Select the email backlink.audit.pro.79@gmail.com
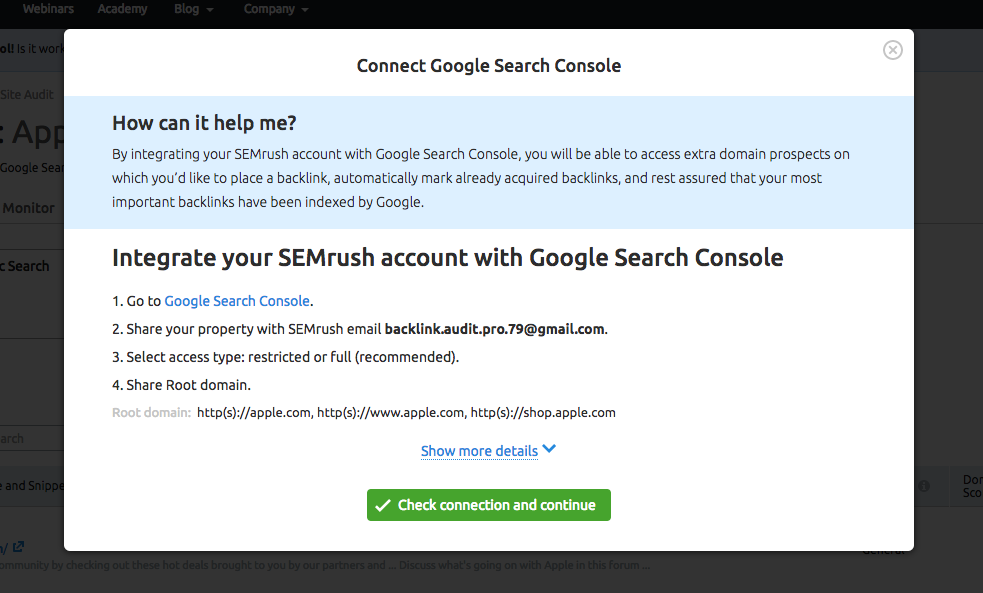Screen dimensions: 983x593 [x=495, y=329]
